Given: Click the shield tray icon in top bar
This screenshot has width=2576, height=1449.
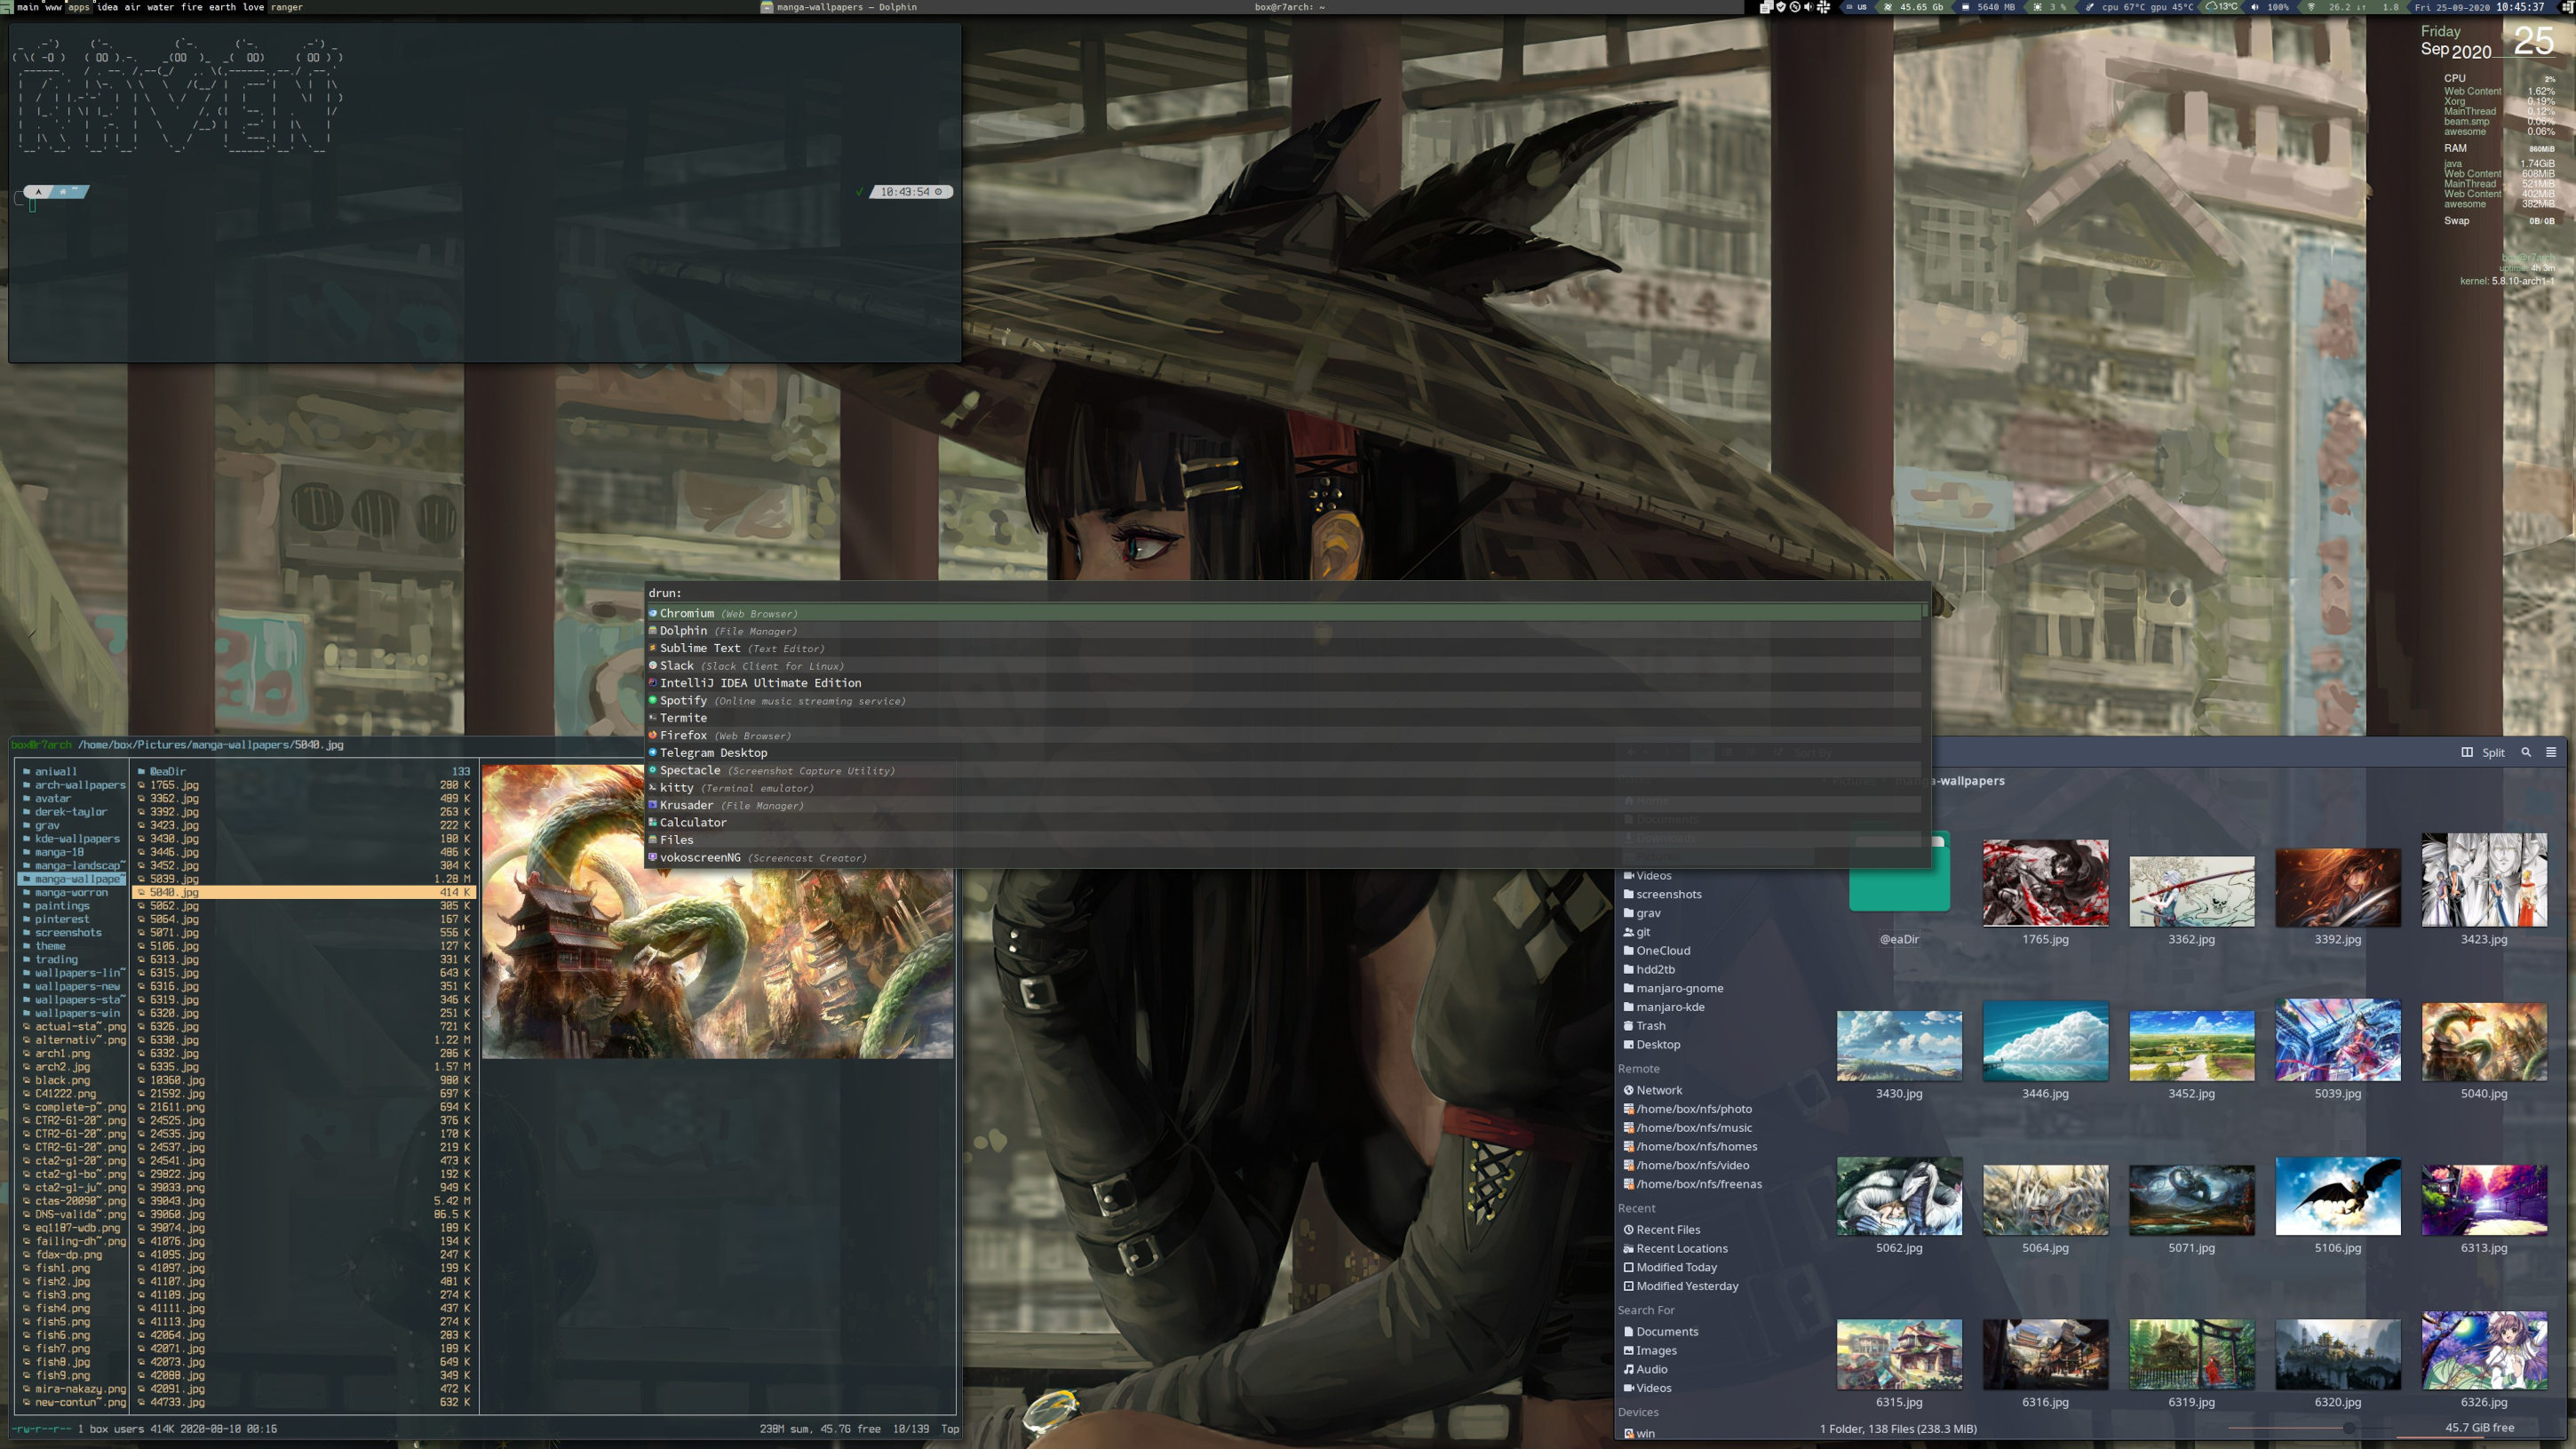Looking at the screenshot, I should click(1781, 7).
